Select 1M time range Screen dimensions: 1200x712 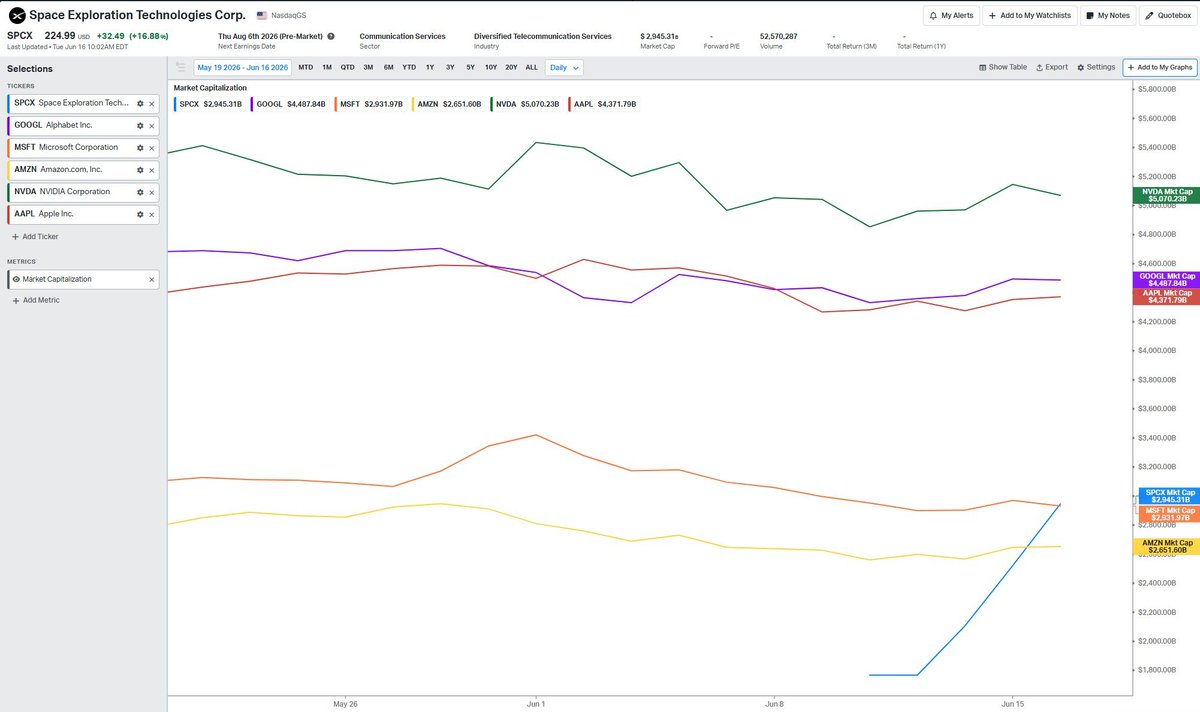coord(327,67)
